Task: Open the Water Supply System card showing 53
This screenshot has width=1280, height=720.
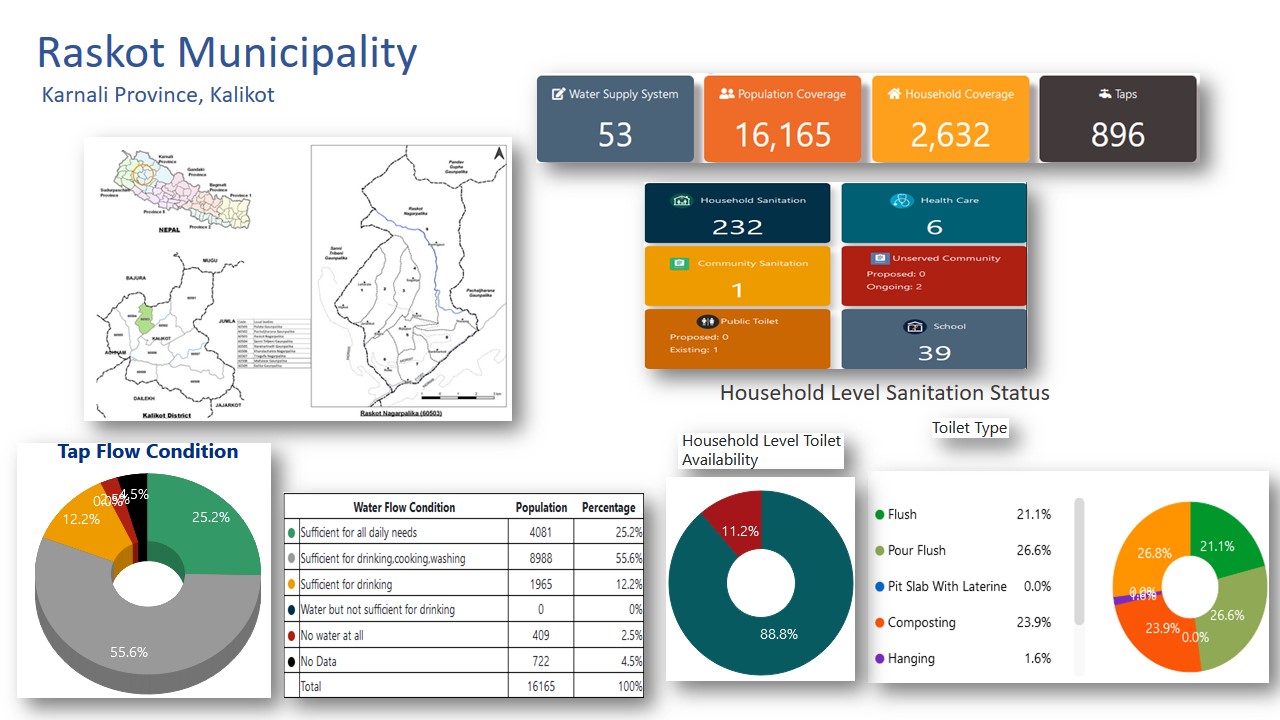Action: (x=615, y=119)
